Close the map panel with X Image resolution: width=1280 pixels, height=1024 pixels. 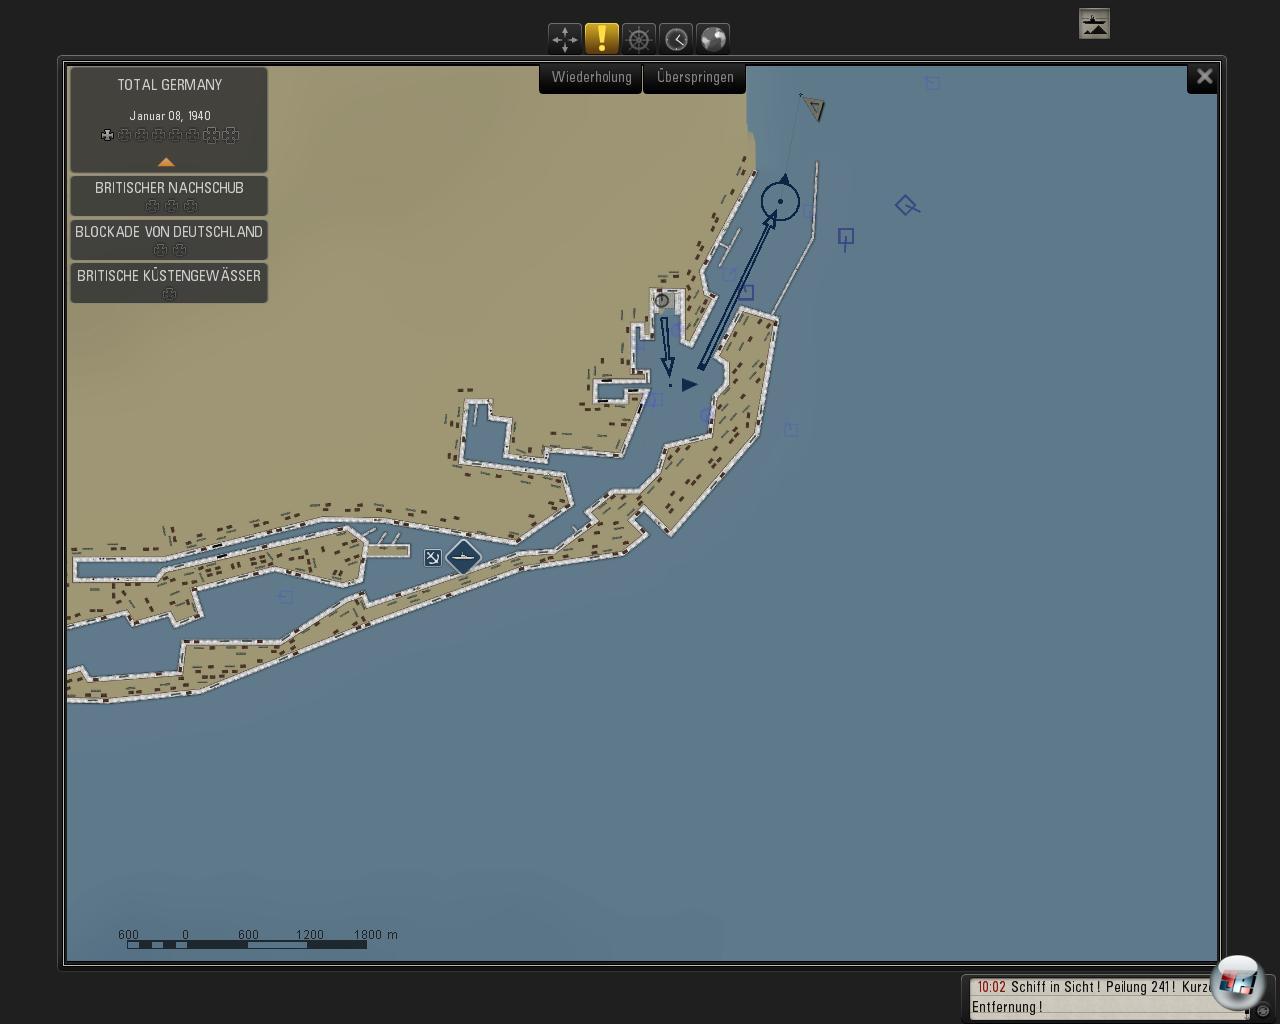pyautogui.click(x=1204, y=77)
